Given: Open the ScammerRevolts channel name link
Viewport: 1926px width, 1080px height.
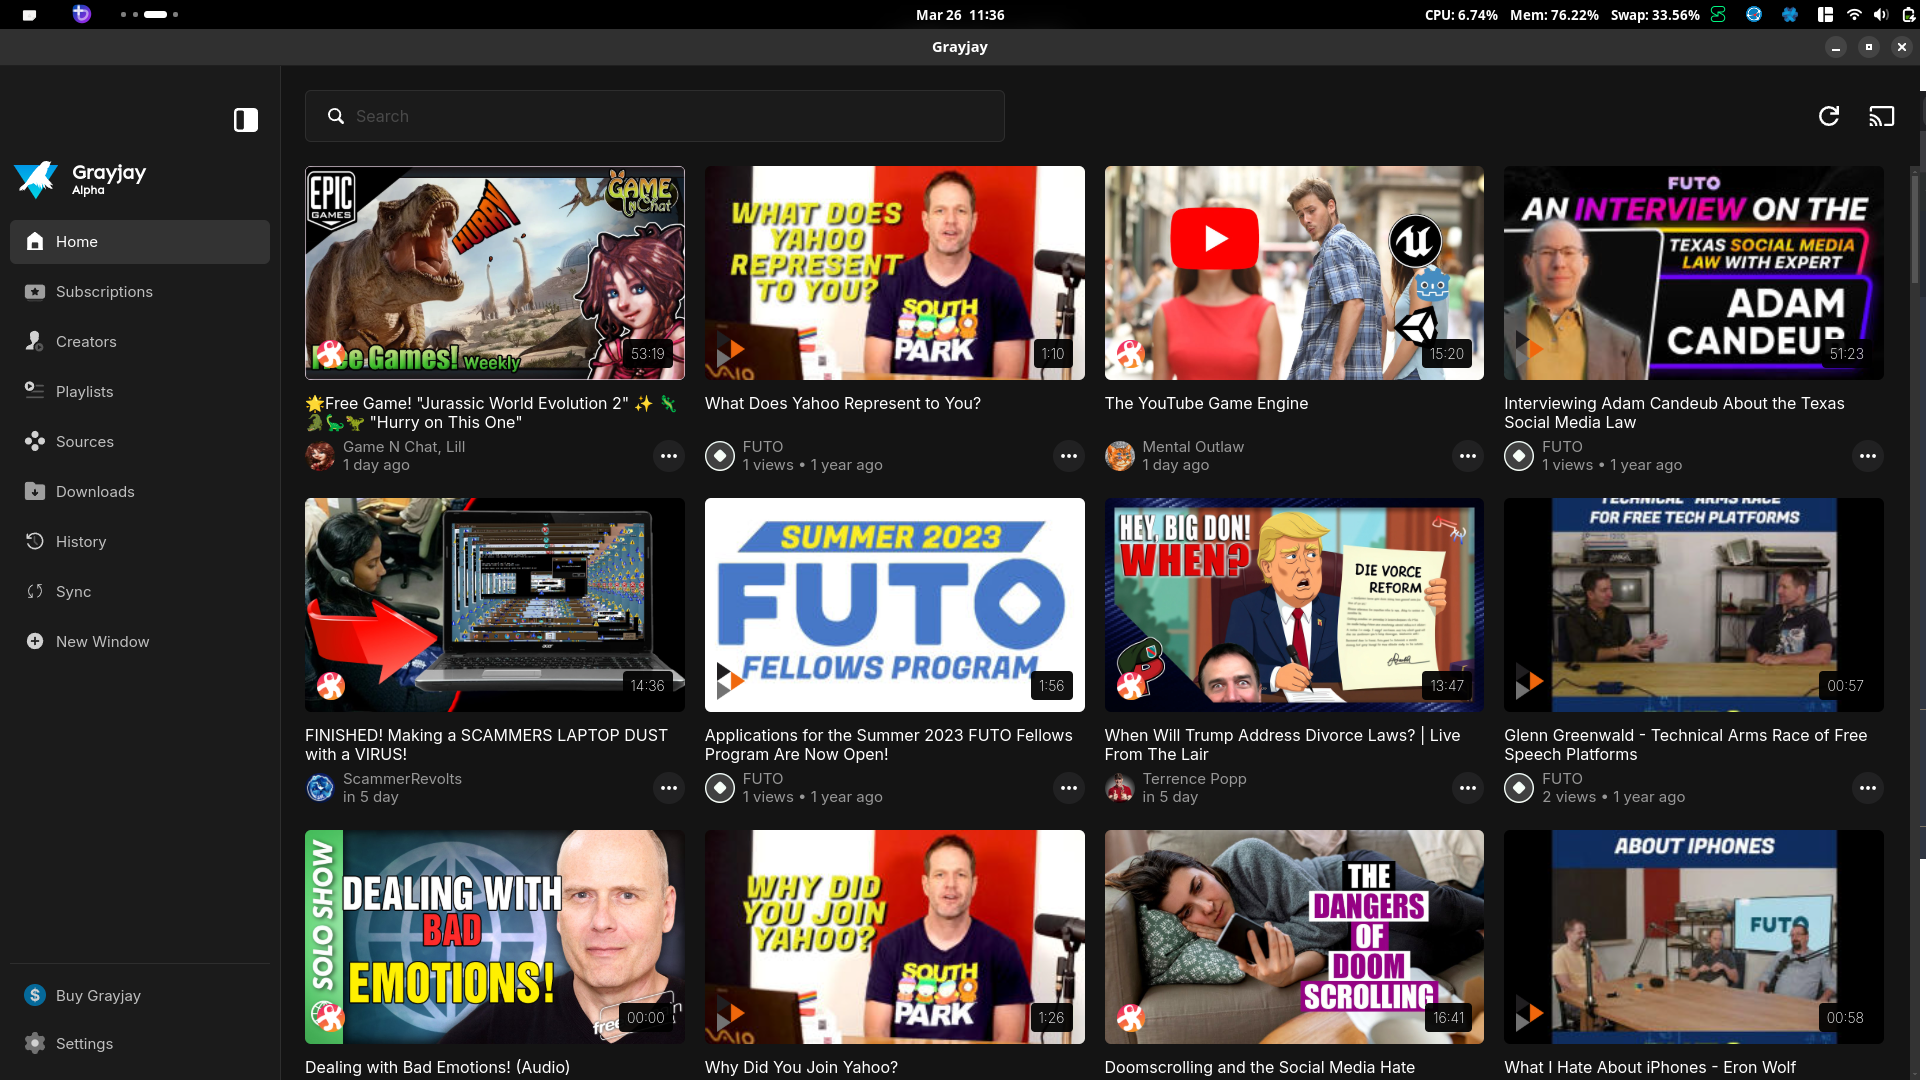Looking at the screenshot, I should [402, 779].
